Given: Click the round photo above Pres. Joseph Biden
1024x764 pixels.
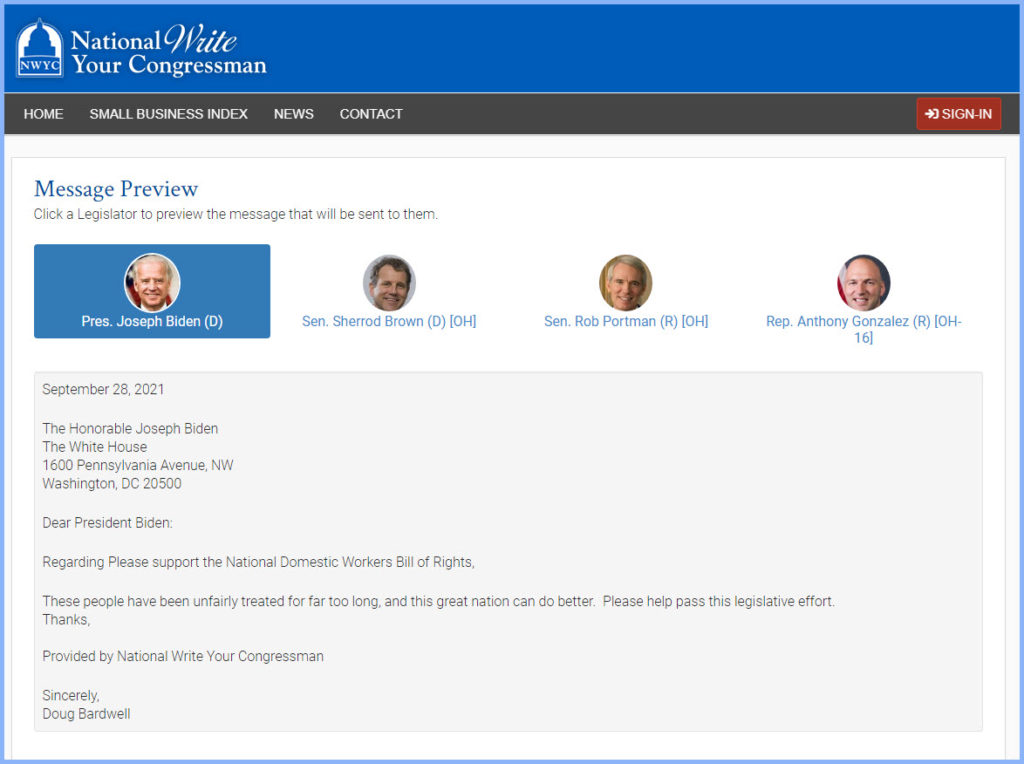Looking at the screenshot, I should tap(152, 282).
